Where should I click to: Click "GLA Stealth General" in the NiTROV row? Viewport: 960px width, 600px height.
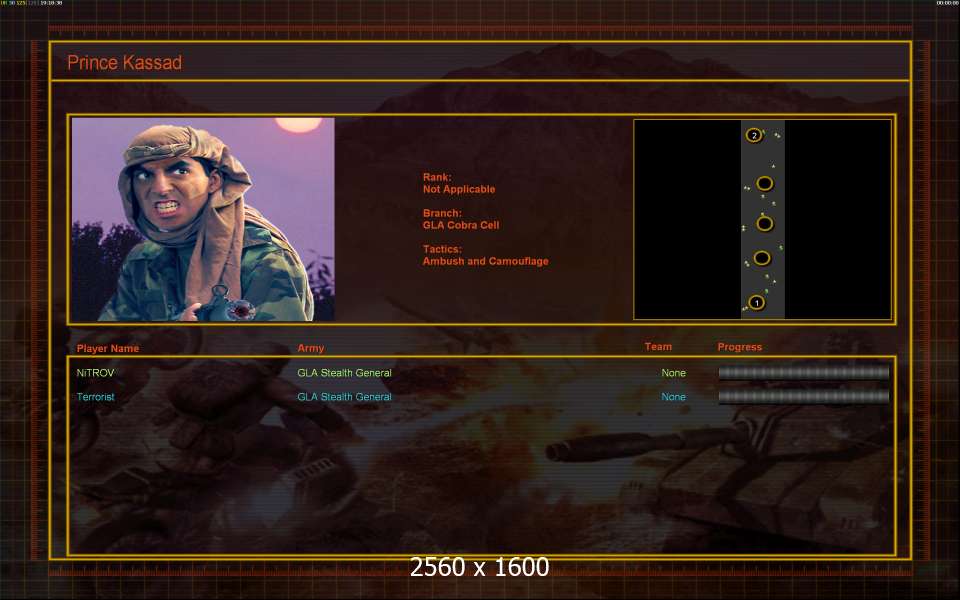pos(345,373)
